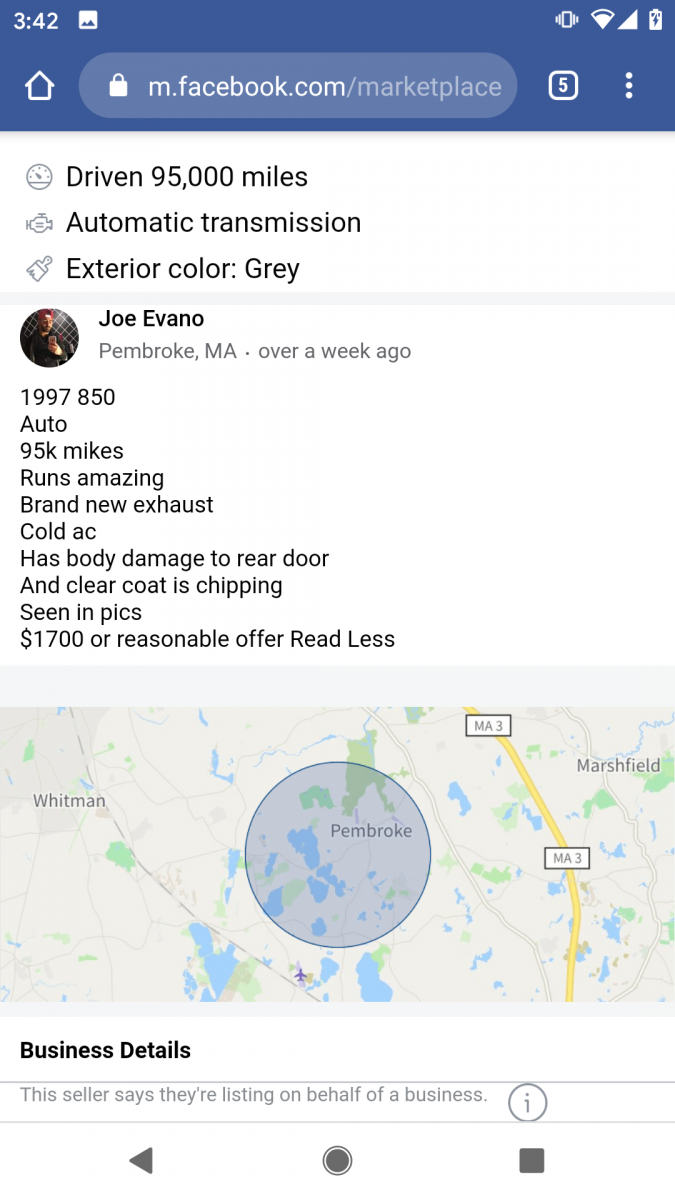Tap the business details info circle icon

[527, 1102]
